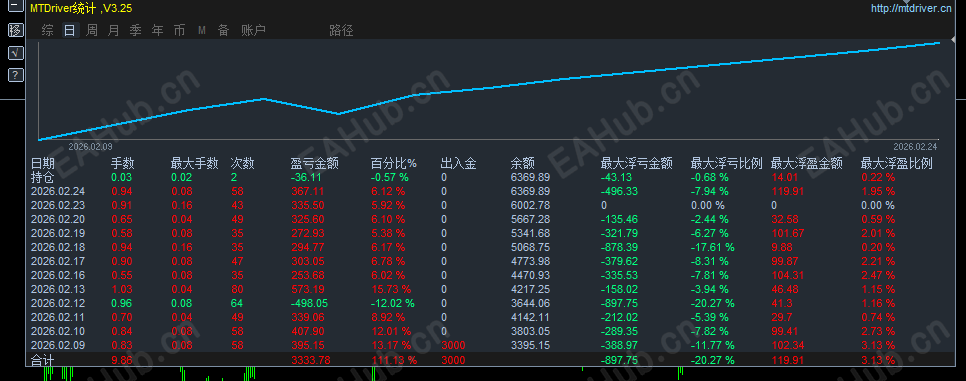Click the -17.61 % floating loss ratio

click(x=712, y=247)
